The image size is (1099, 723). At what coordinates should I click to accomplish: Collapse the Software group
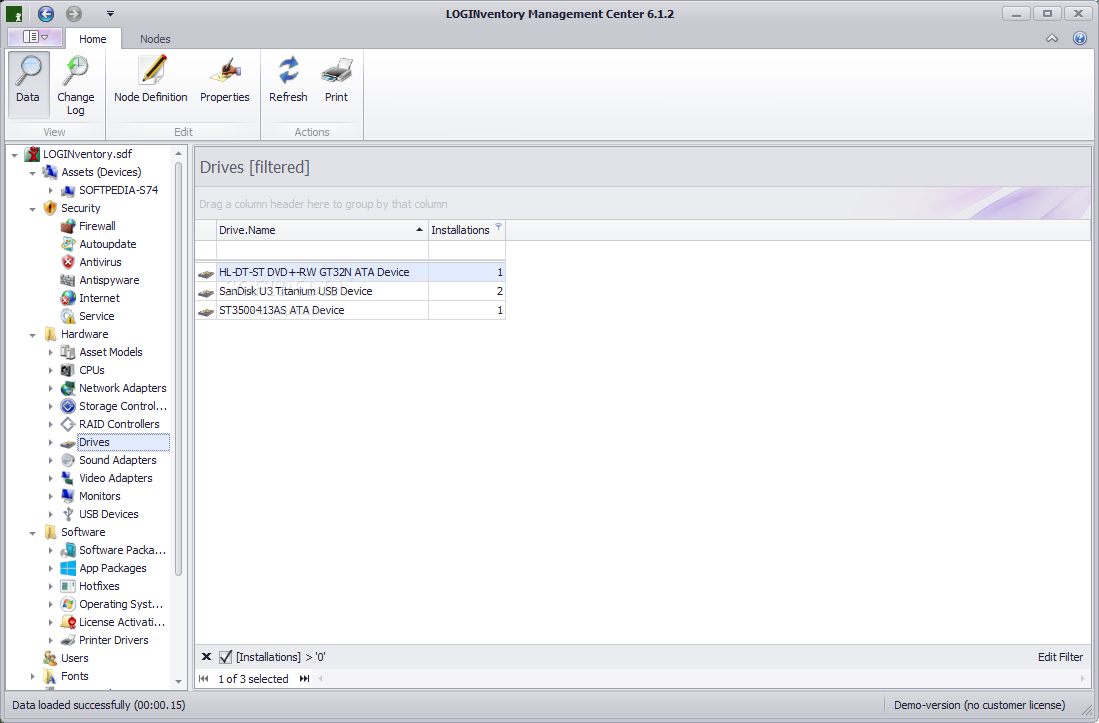pyautogui.click(x=32, y=533)
